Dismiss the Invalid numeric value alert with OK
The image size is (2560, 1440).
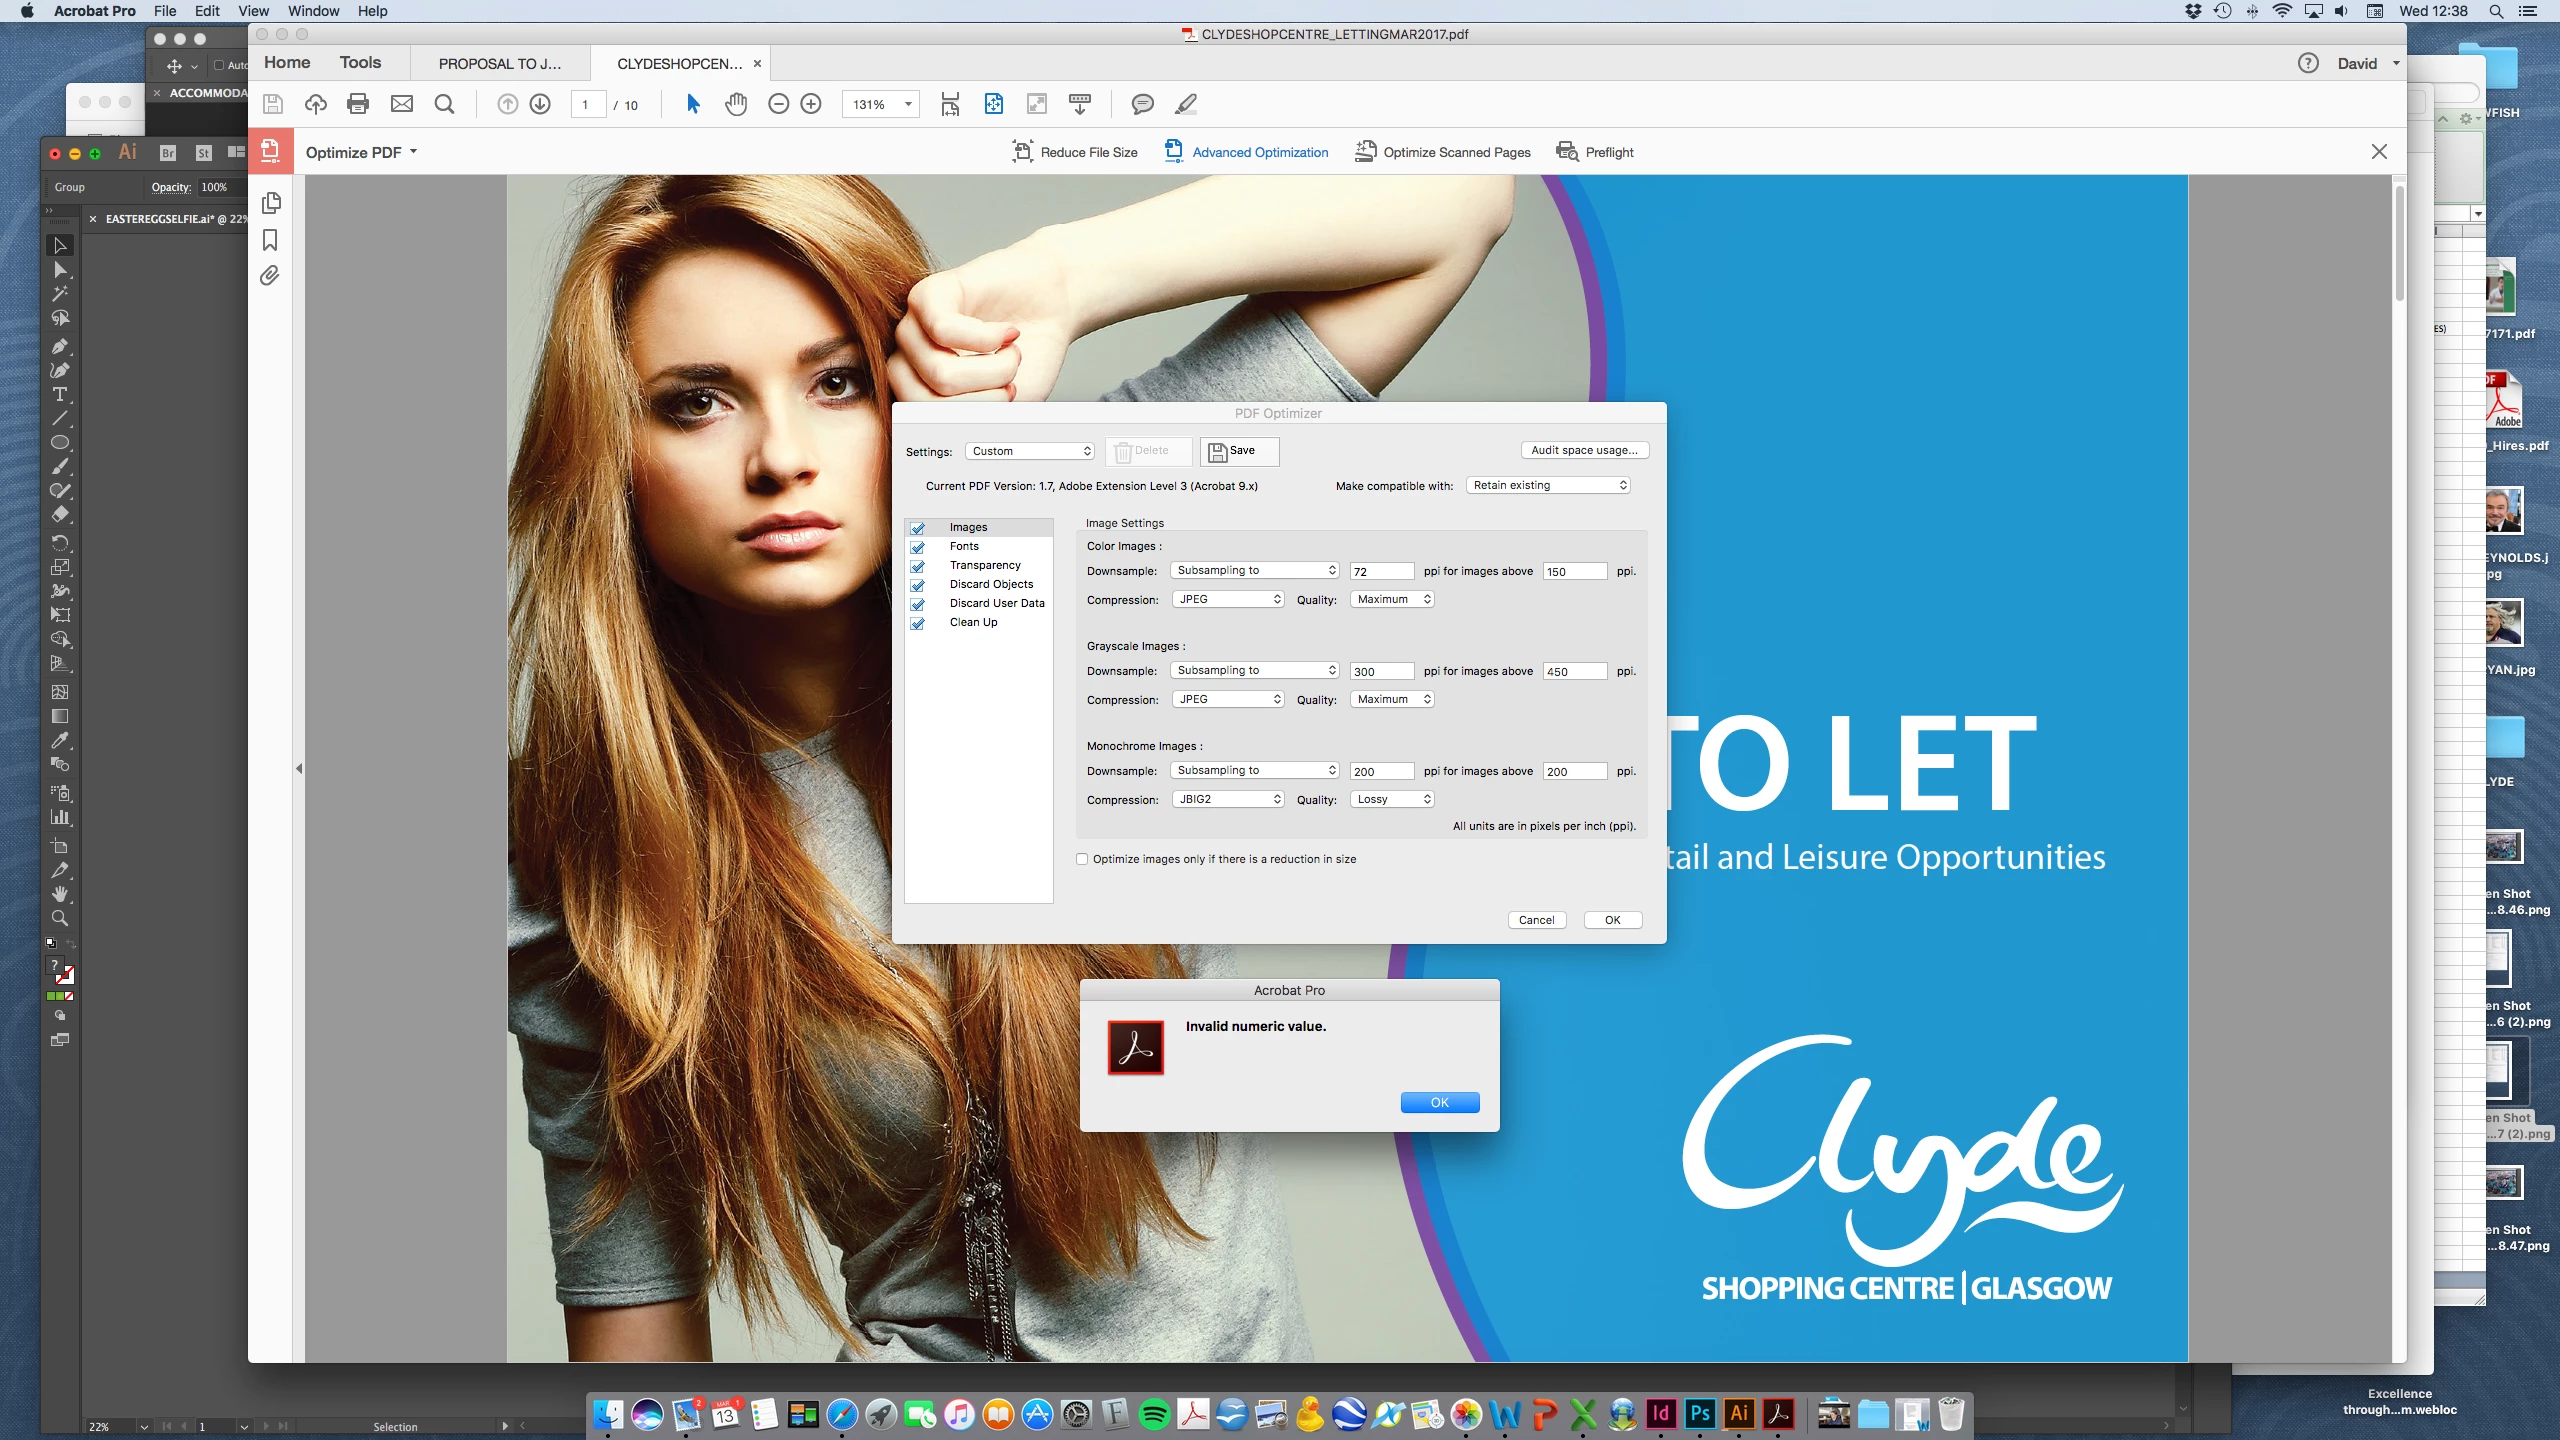coord(1439,1102)
